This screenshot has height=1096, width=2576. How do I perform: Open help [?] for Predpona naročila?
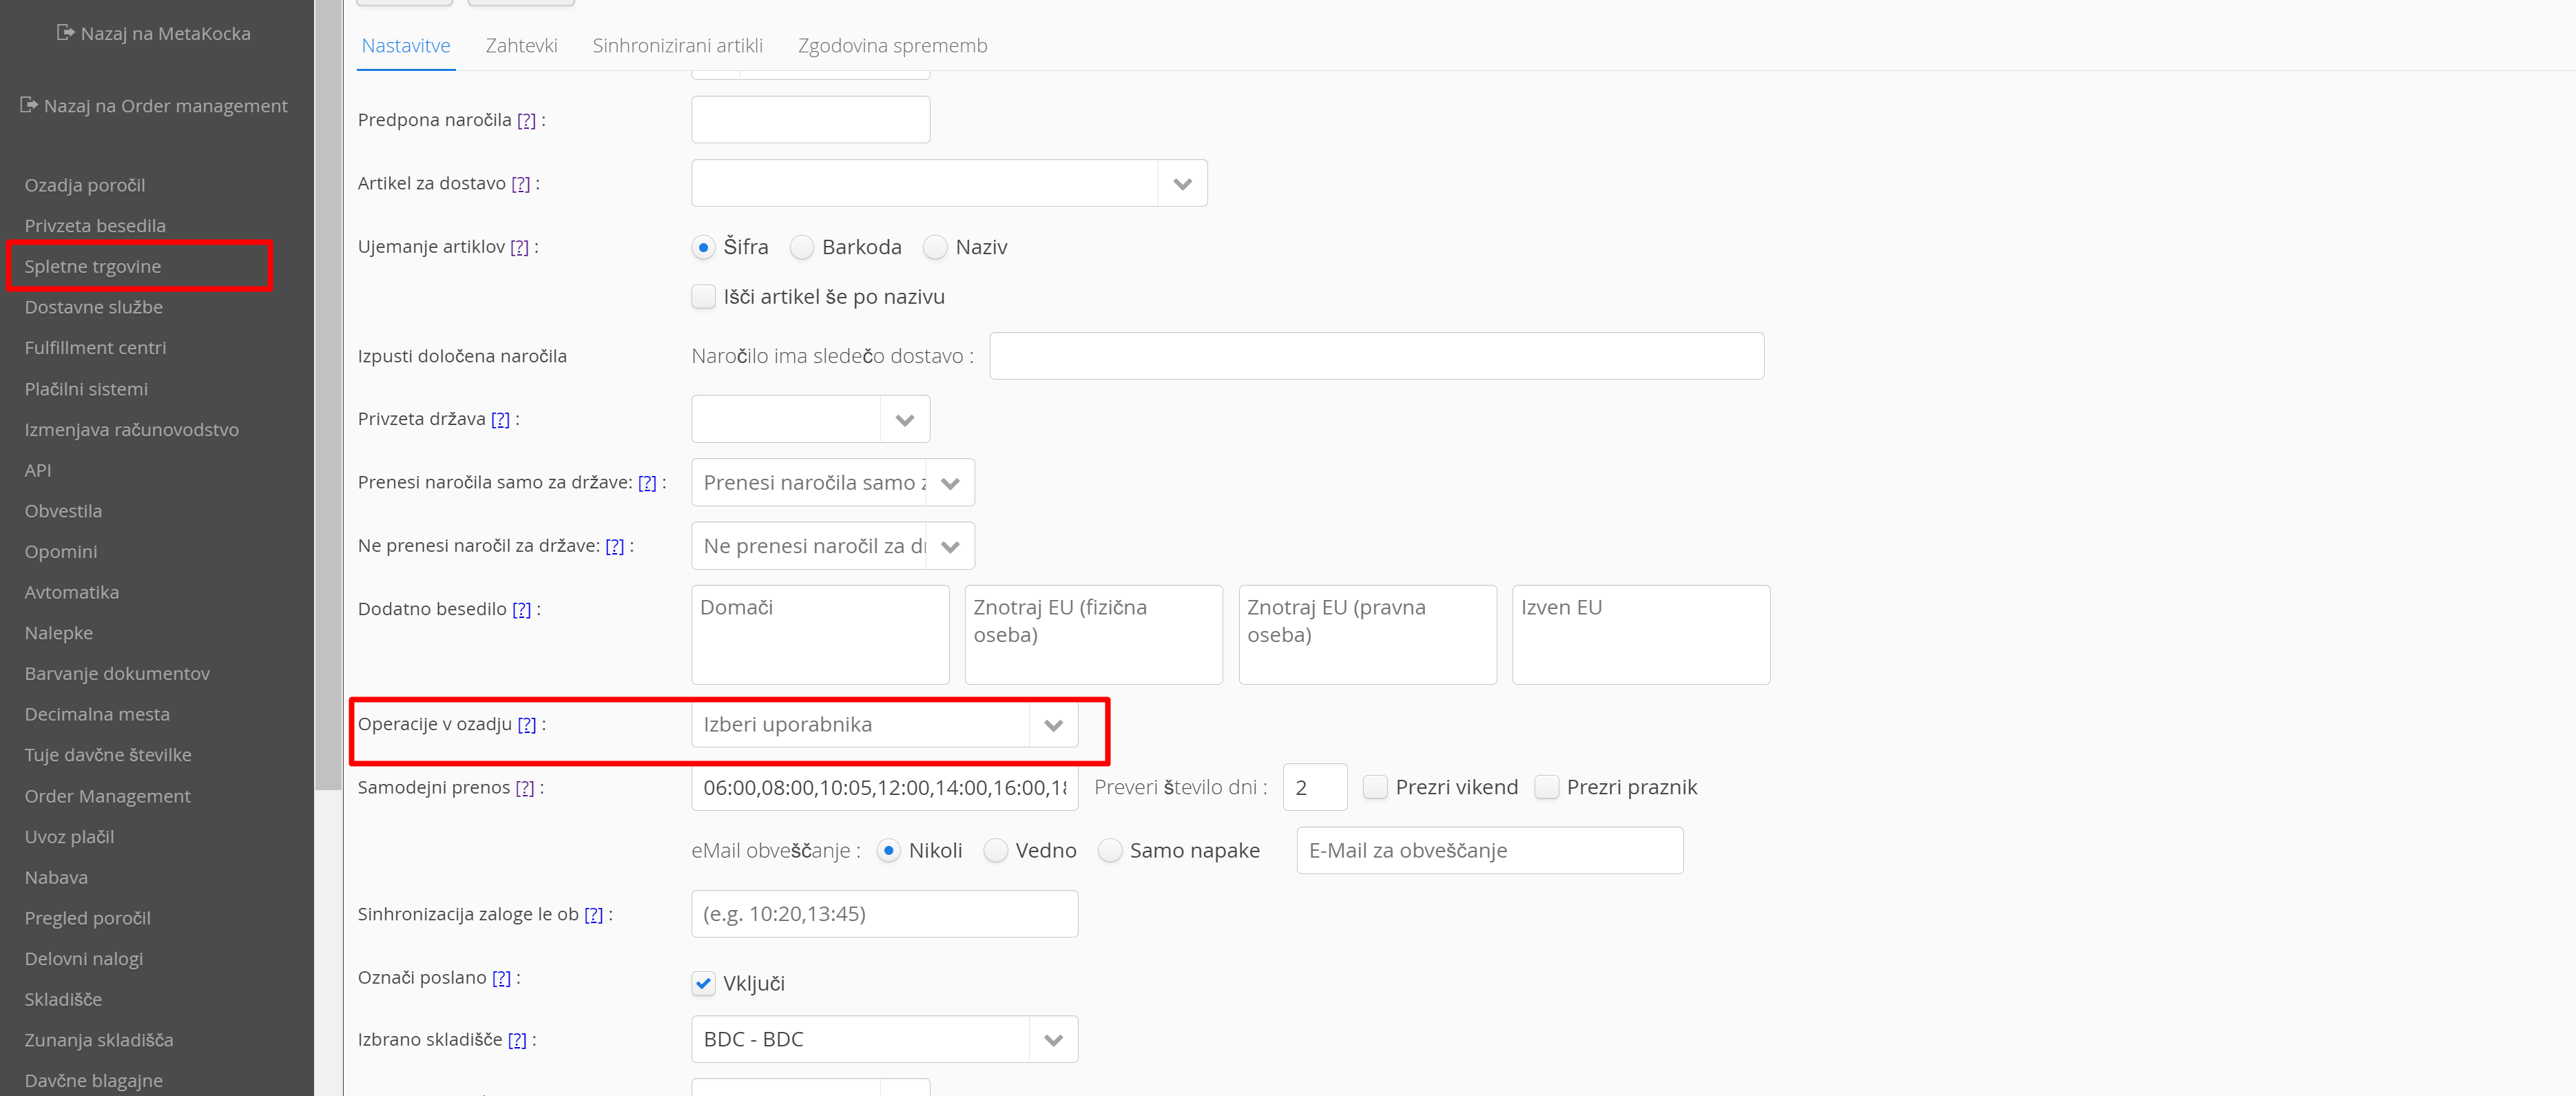pyautogui.click(x=526, y=120)
